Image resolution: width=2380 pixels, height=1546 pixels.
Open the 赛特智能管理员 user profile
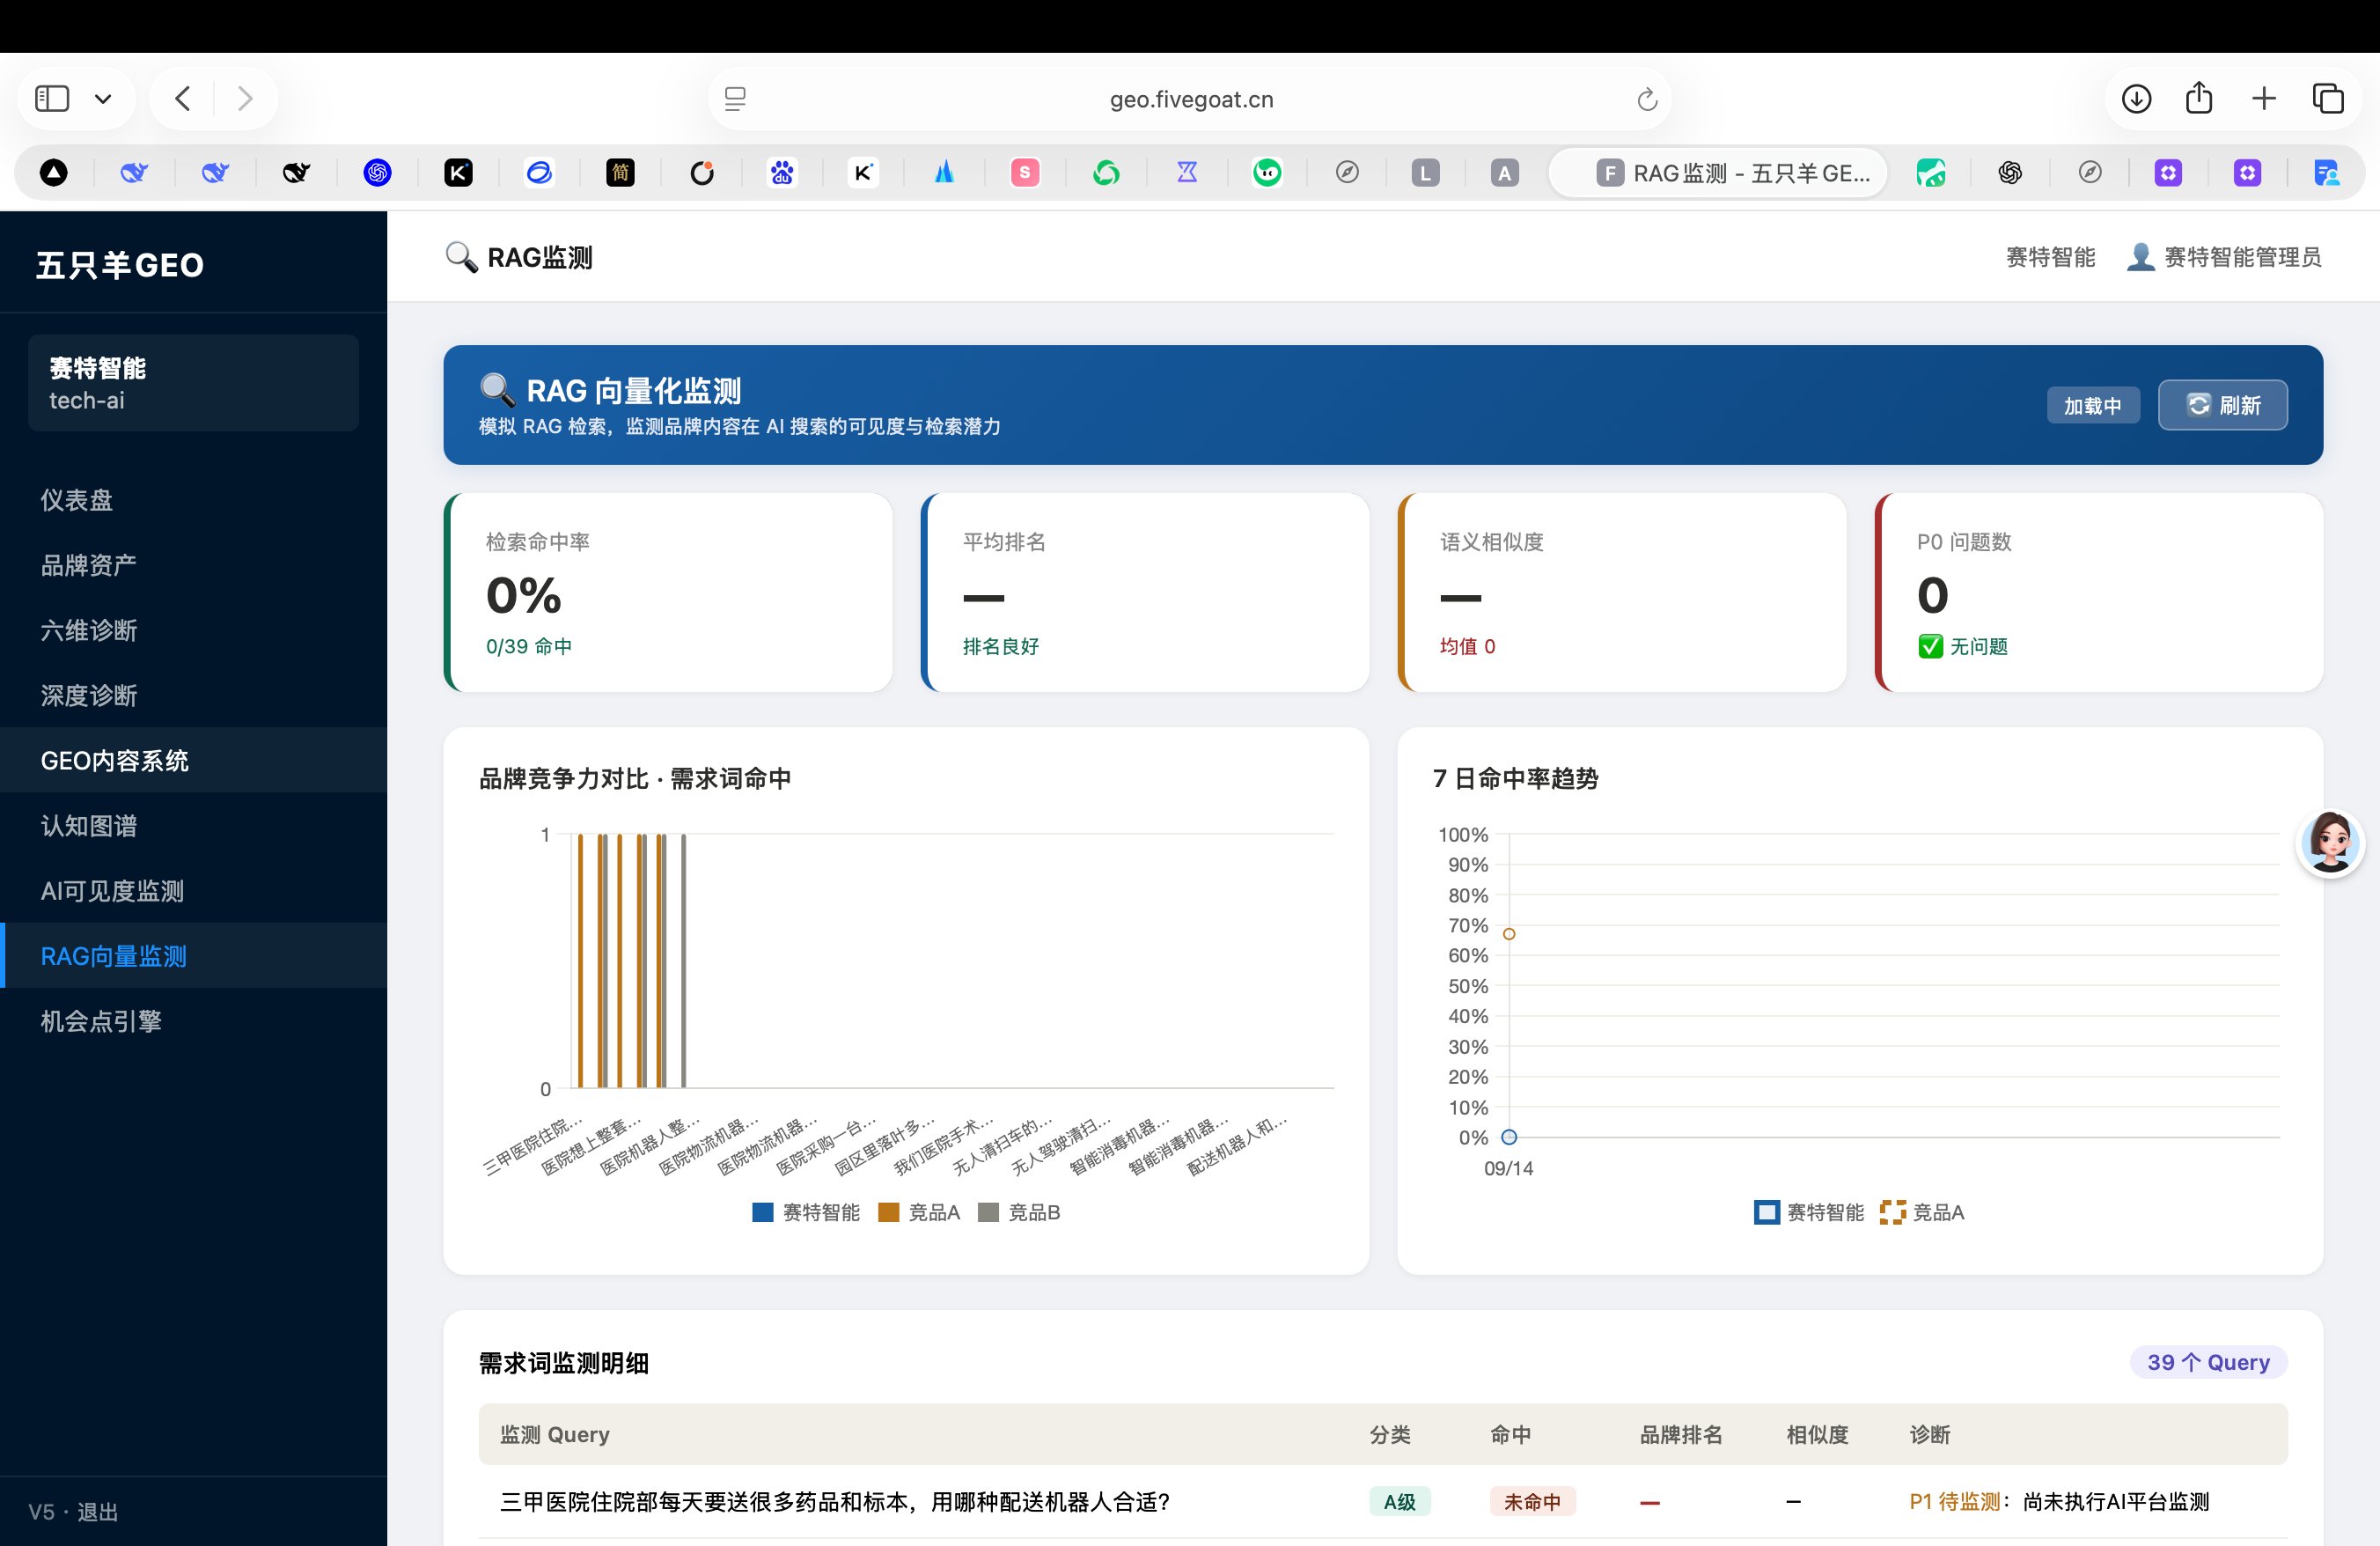pos(2224,257)
